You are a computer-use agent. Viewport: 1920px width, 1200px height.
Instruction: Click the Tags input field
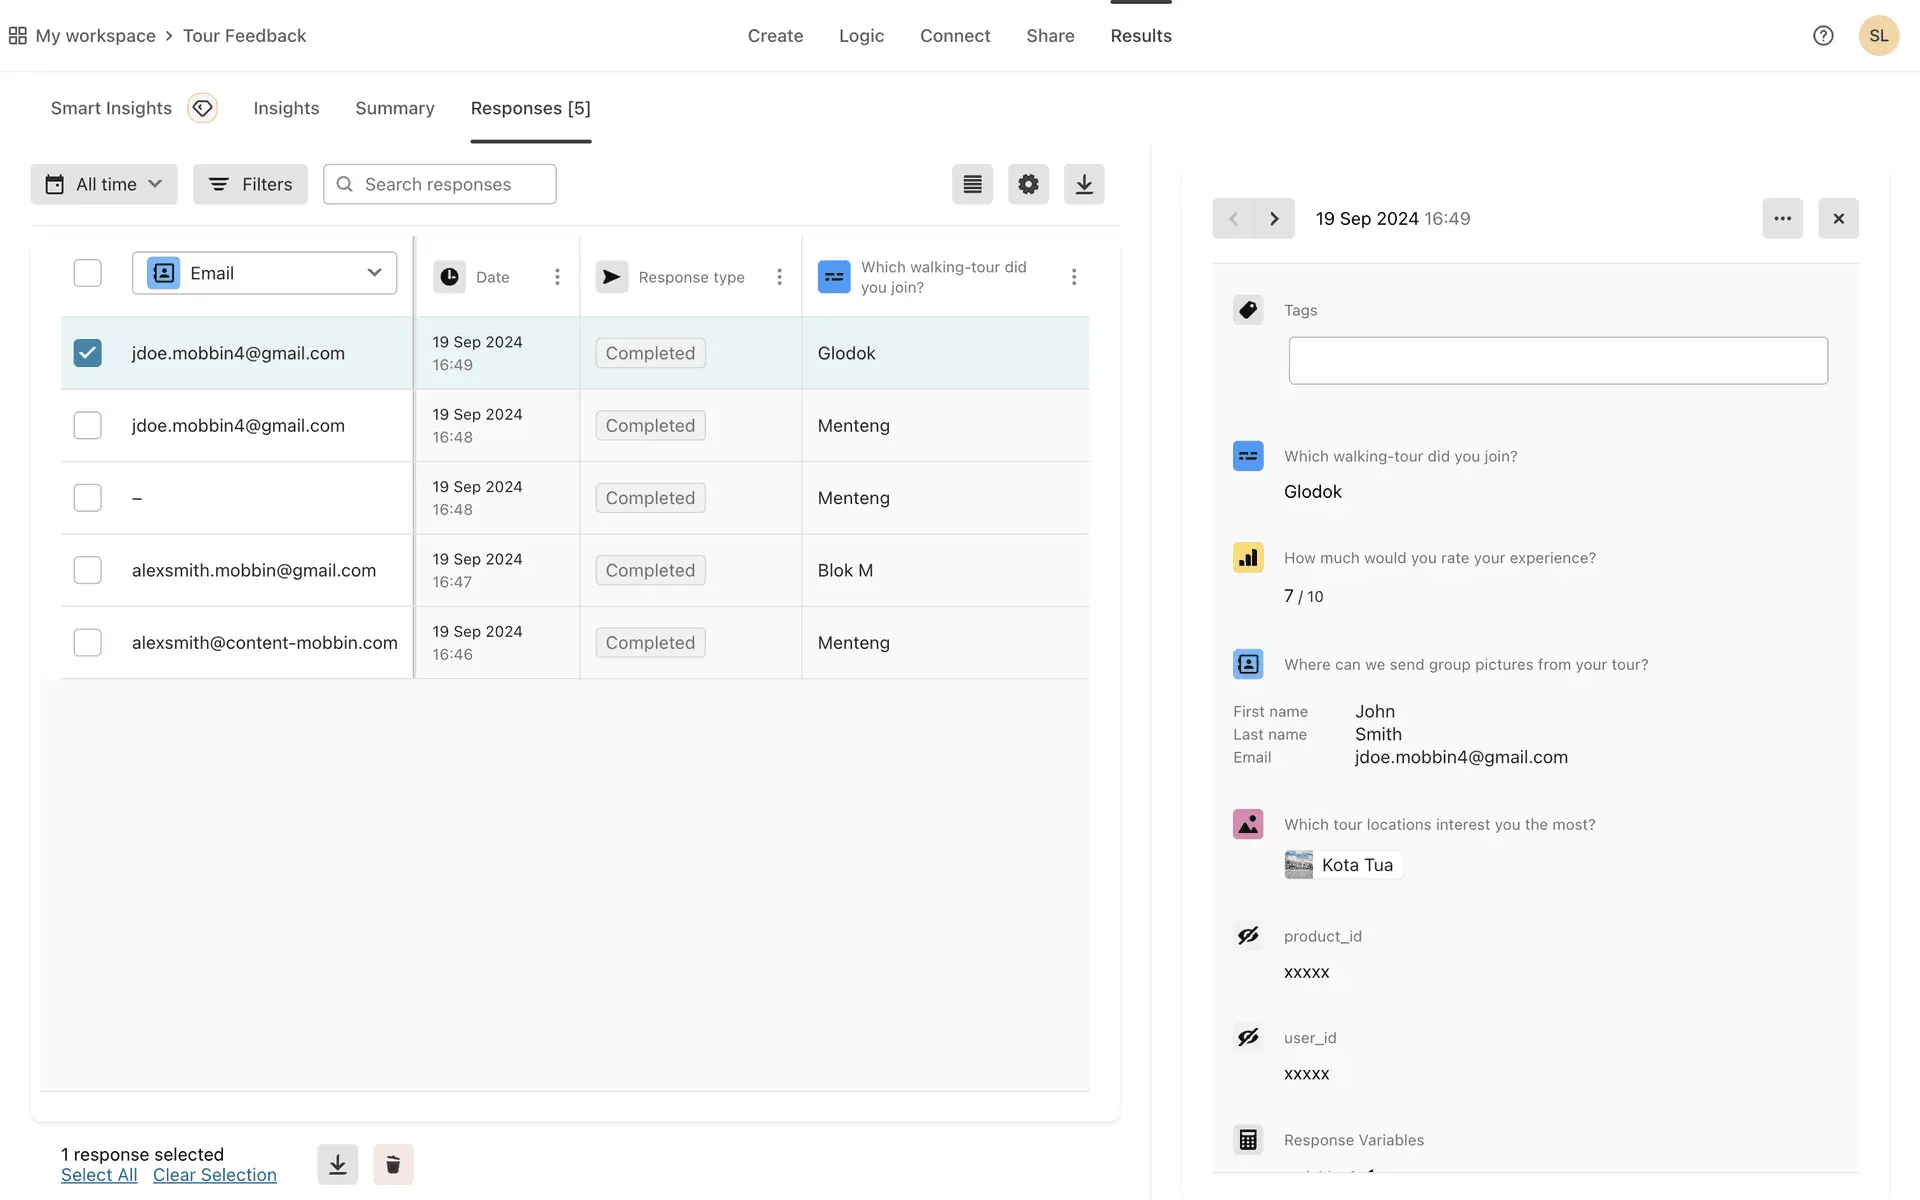click(1557, 360)
